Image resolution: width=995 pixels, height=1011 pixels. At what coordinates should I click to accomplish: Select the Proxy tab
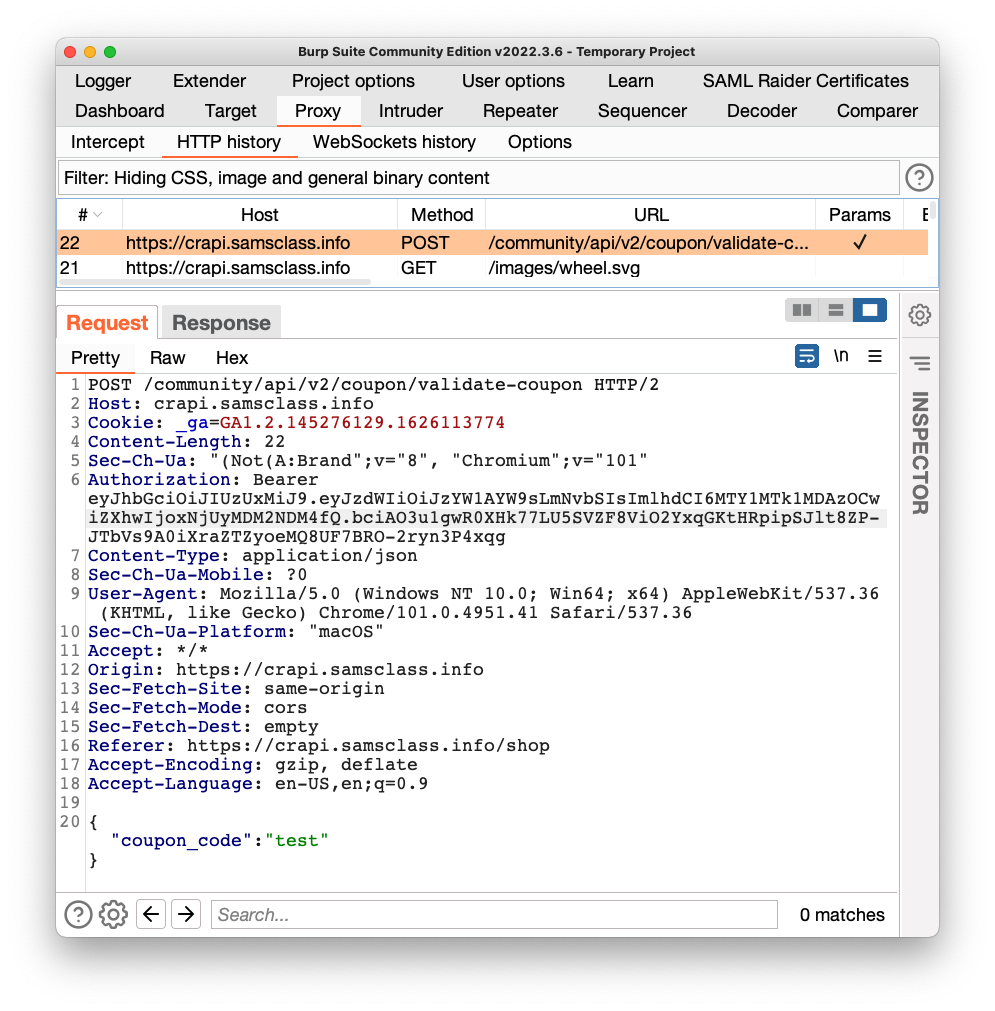tap(318, 111)
